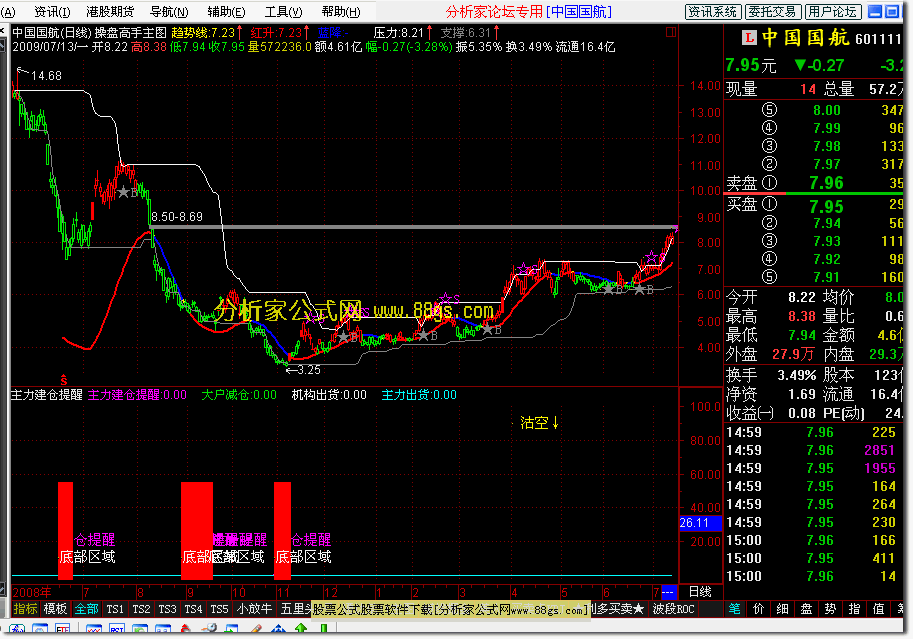This screenshot has height=639, width=913.
Task: Select the 小放牛 indicator tab
Action: [x=254, y=609]
